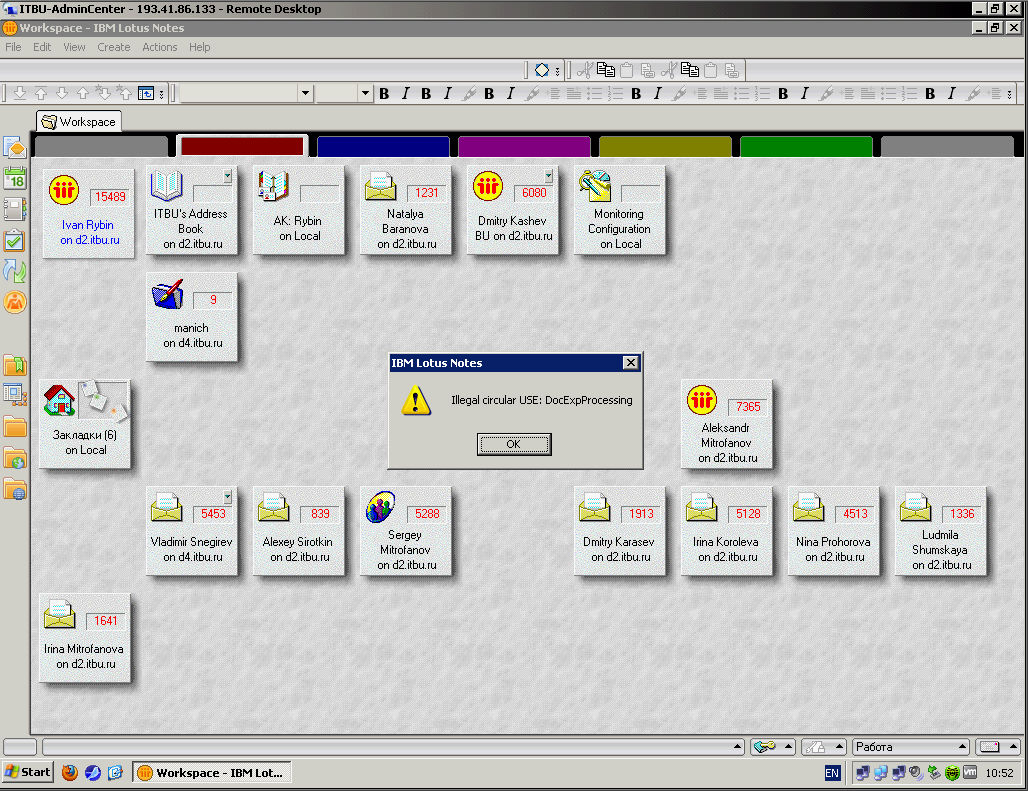1028x791 pixels.
Task: Open Ludmila Shumskaya mail tile
Action: 940,531
